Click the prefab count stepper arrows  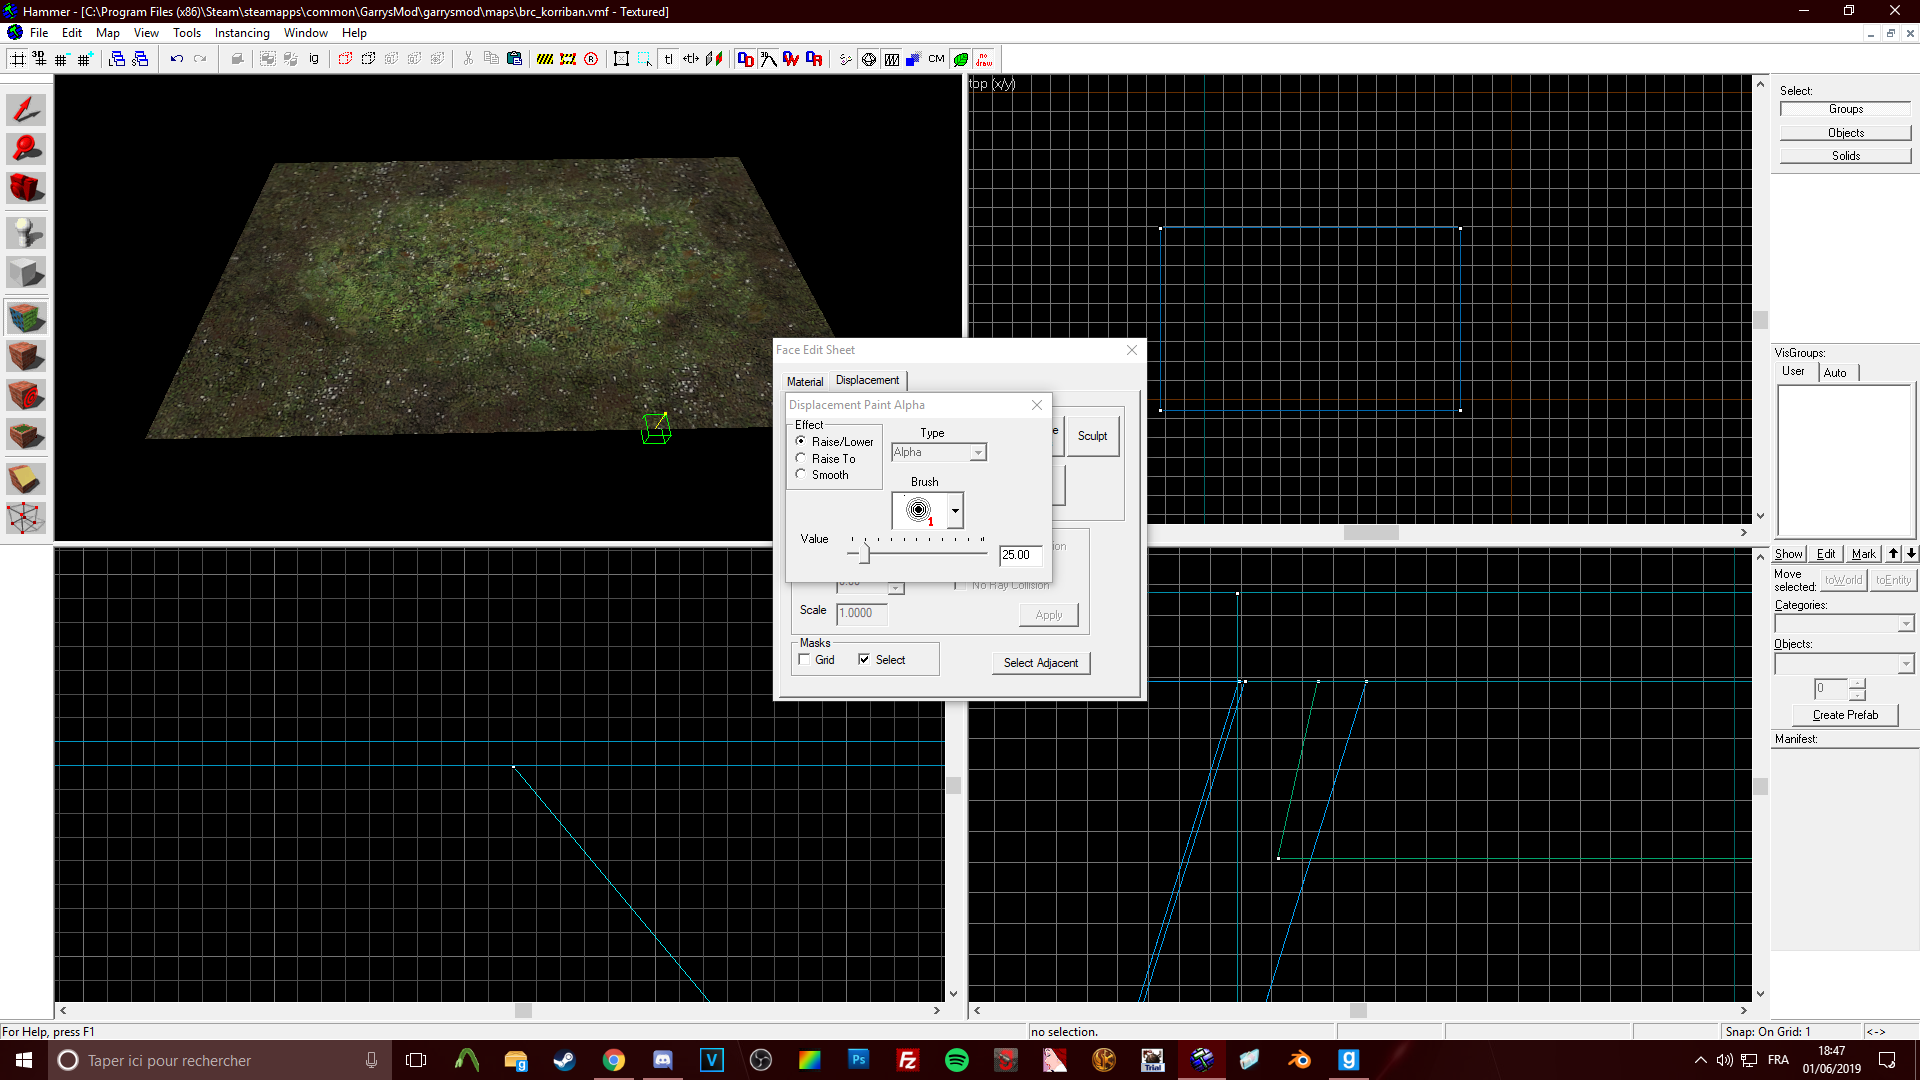[1857, 689]
